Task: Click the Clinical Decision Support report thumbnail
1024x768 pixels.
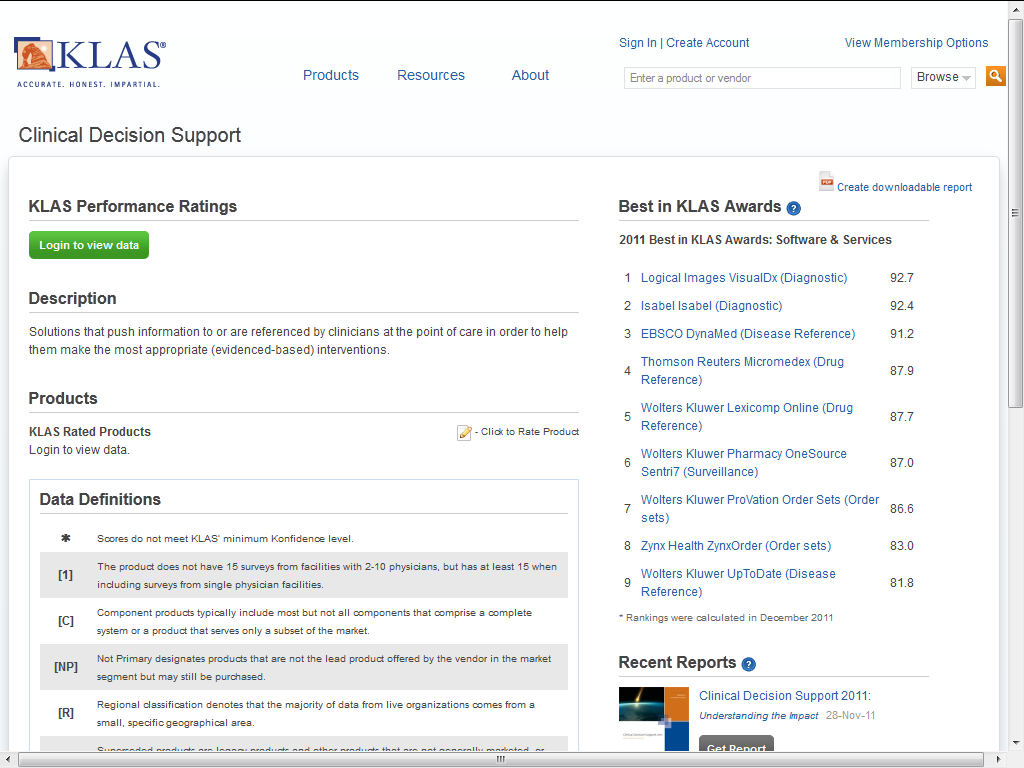Action: pyautogui.click(x=654, y=719)
